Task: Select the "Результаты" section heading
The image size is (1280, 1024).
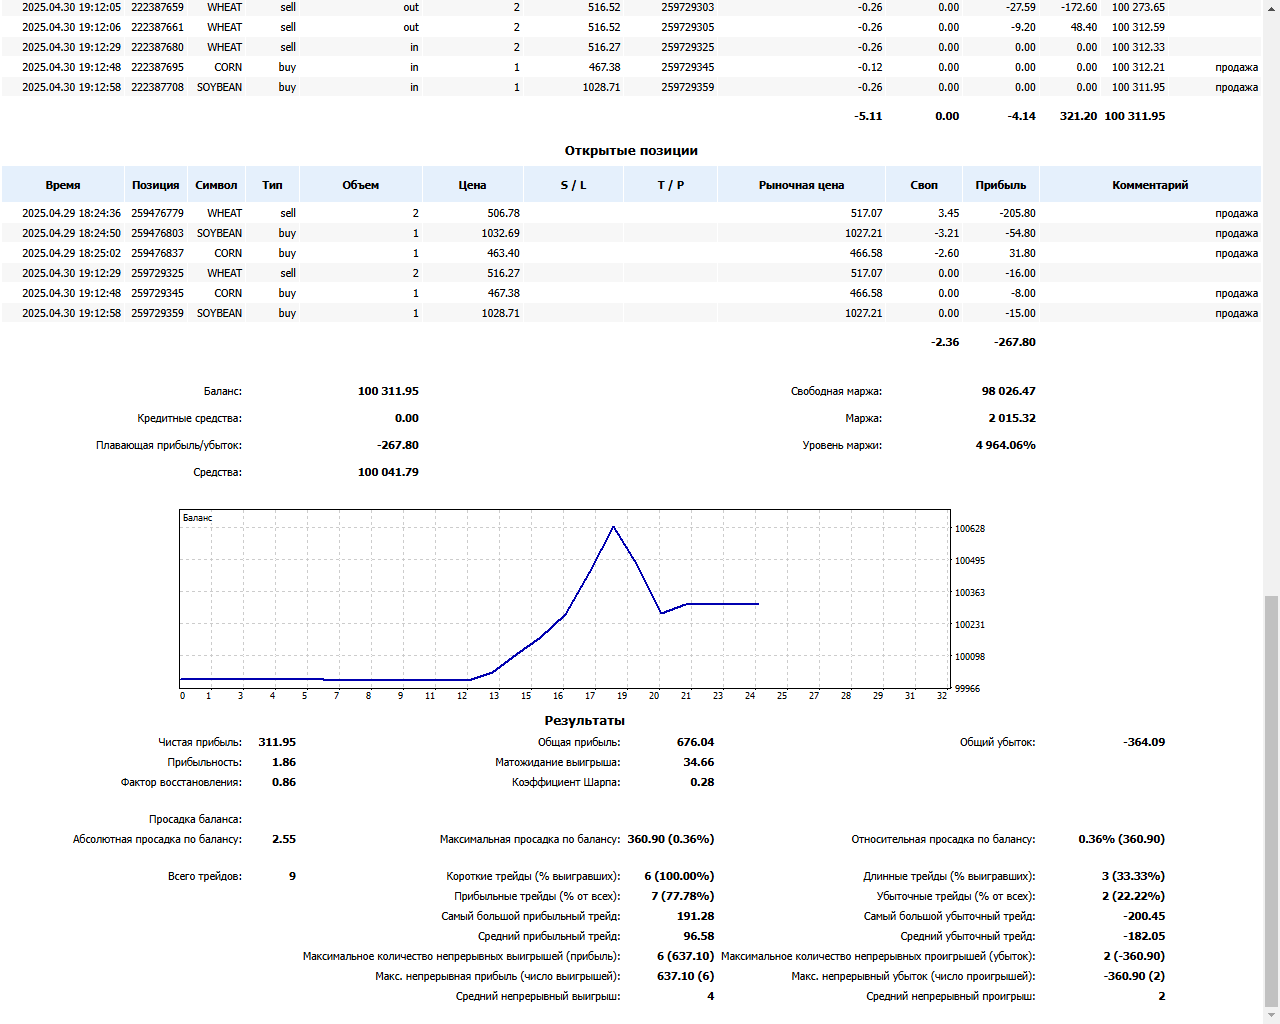Action: pos(584,721)
